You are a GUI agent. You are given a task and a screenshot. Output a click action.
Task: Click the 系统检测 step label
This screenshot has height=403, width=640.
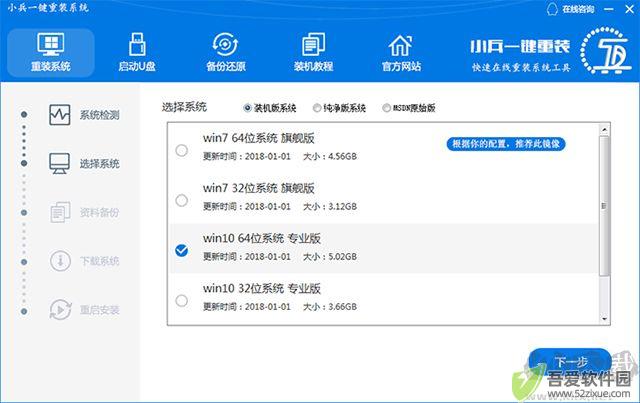click(x=99, y=115)
